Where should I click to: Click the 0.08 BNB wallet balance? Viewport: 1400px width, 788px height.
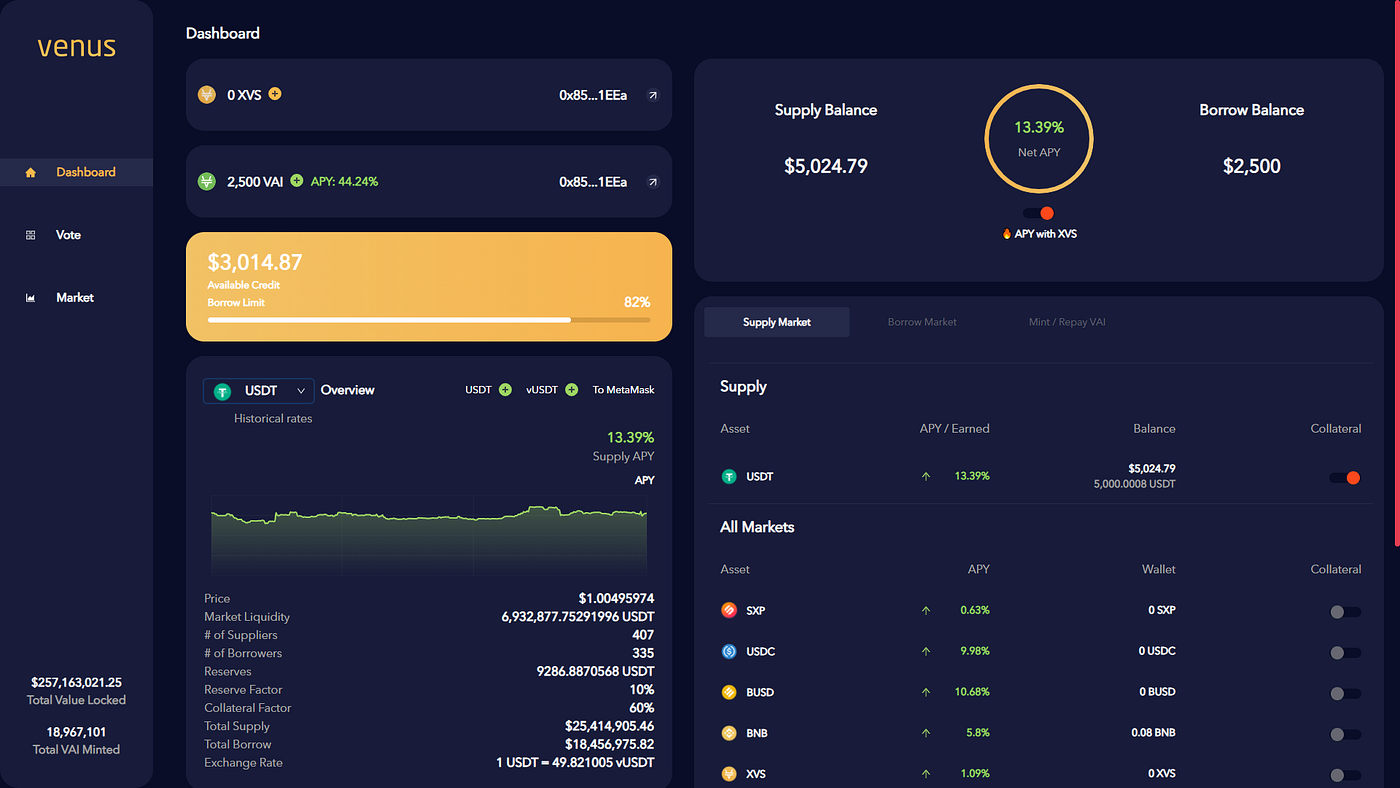(x=1153, y=733)
